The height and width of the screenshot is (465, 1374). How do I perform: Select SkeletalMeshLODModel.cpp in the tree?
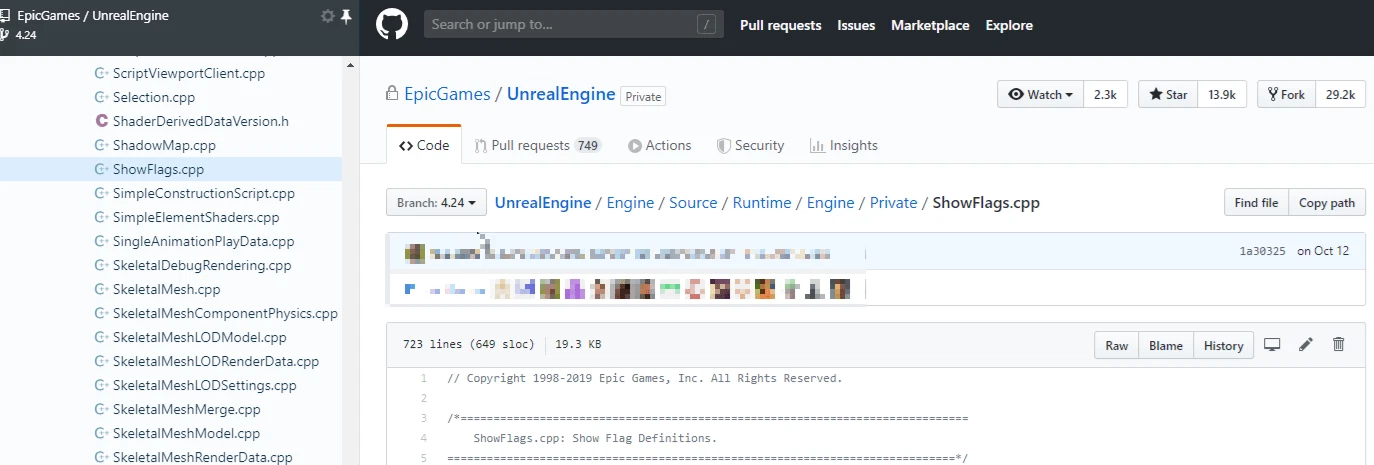pyautogui.click(x=200, y=337)
